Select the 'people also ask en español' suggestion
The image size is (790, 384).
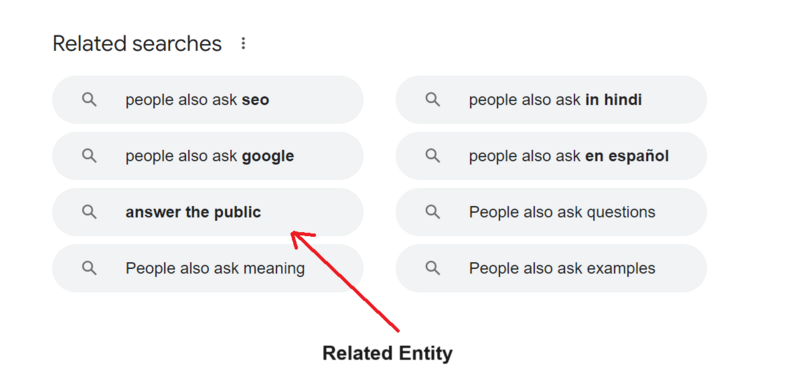pyautogui.click(x=551, y=156)
